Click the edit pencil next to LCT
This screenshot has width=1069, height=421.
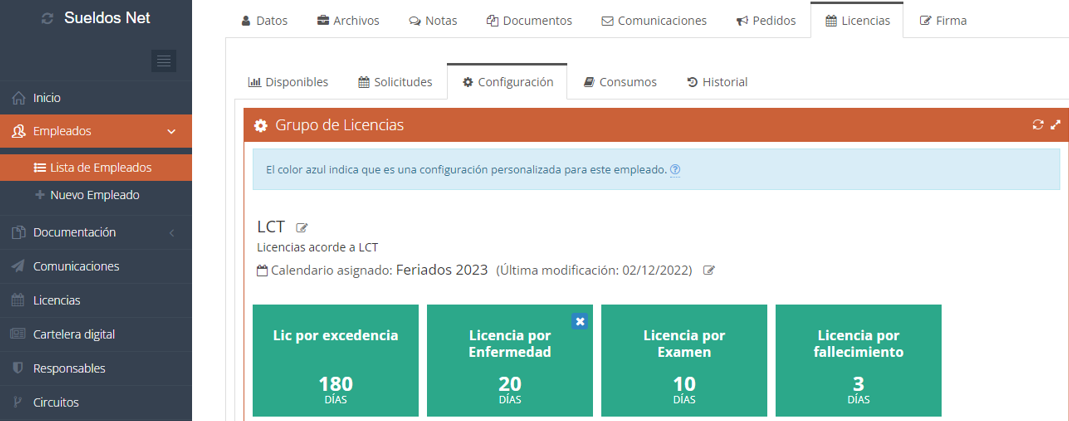(302, 228)
